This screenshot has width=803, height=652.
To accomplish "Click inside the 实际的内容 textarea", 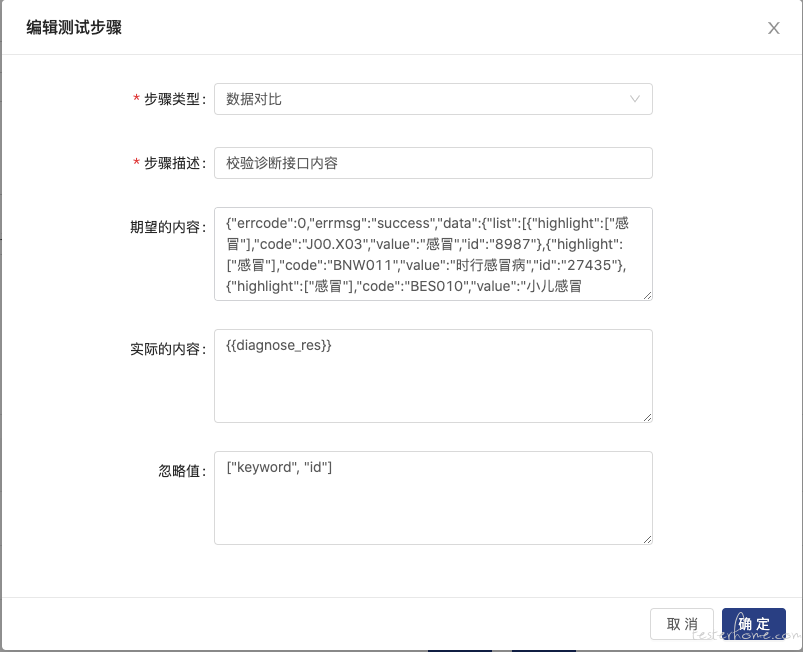I will click(x=433, y=376).
